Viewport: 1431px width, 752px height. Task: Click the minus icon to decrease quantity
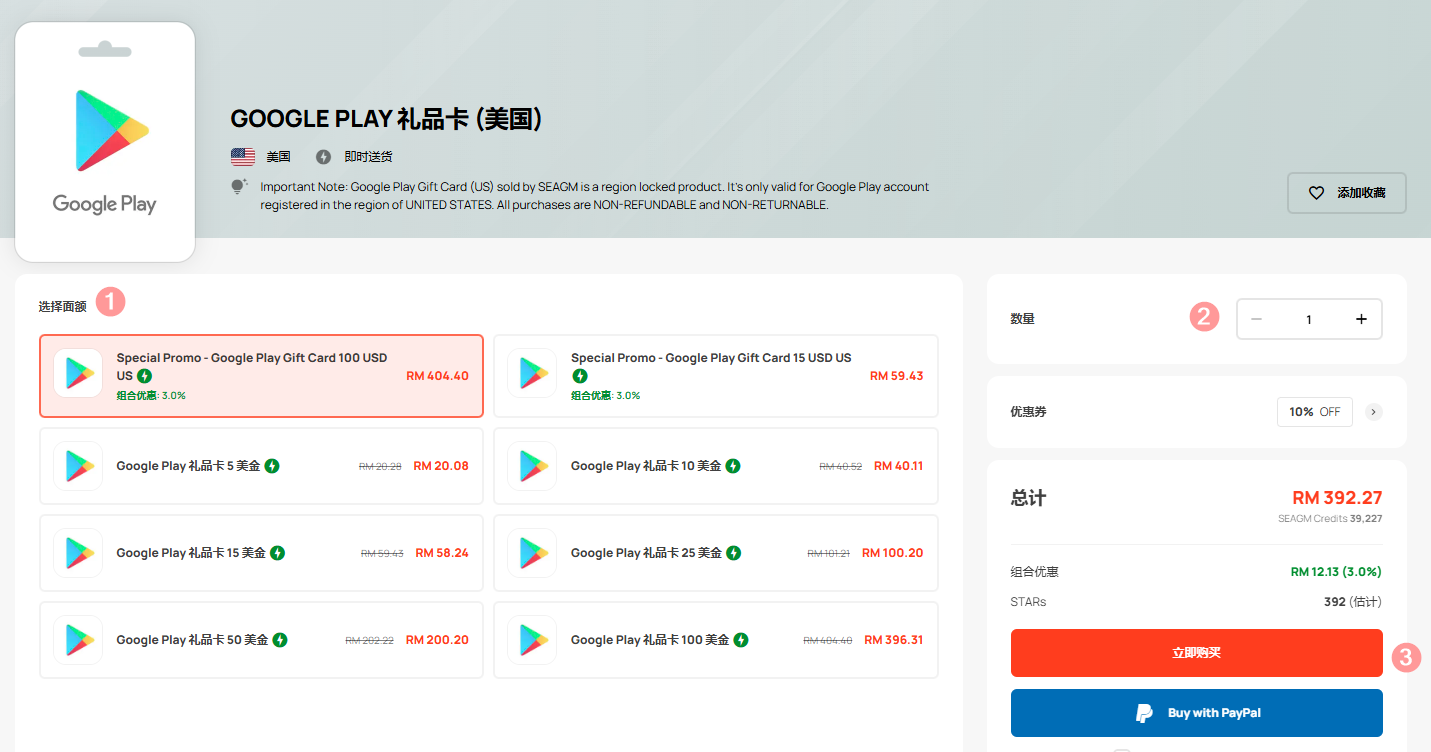1257,319
